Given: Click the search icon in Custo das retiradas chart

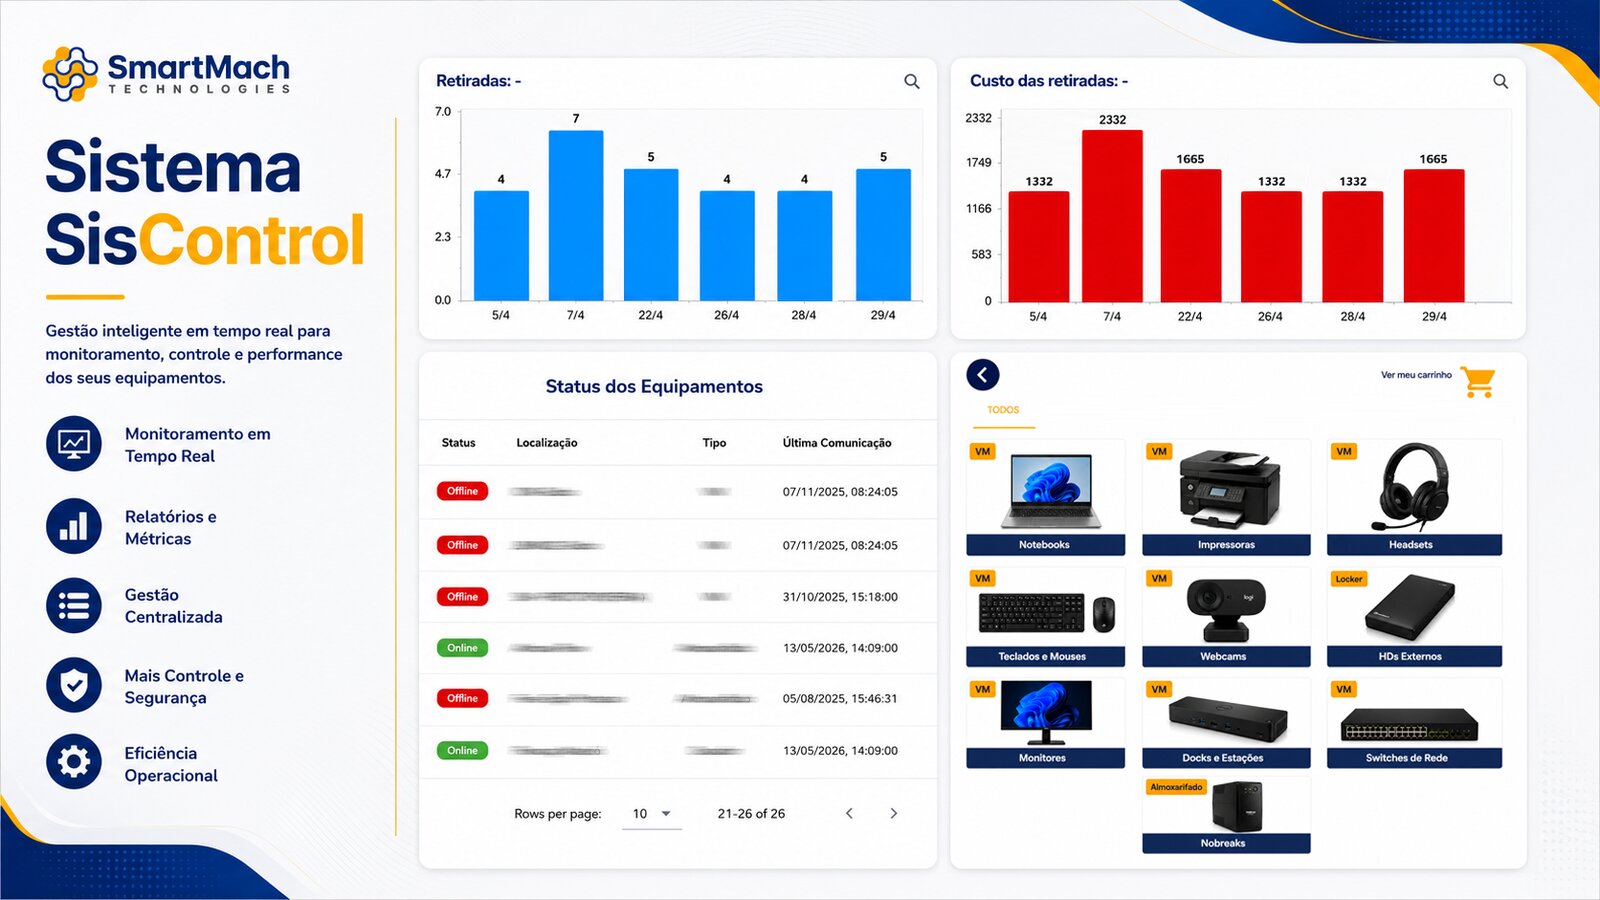Looking at the screenshot, I should pos(1501,81).
